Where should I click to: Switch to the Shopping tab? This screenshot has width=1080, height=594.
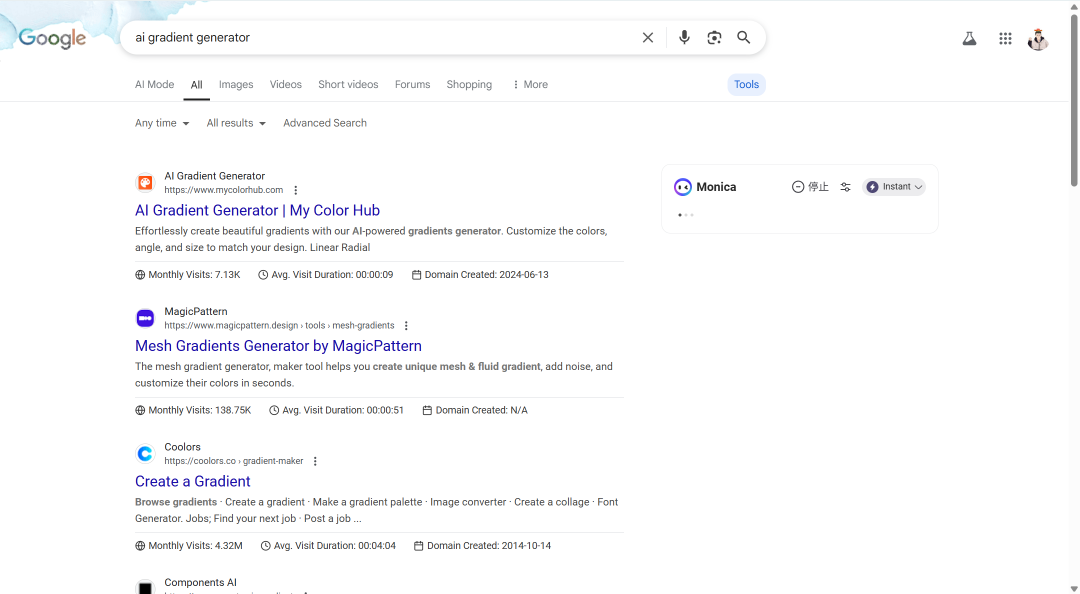[469, 84]
